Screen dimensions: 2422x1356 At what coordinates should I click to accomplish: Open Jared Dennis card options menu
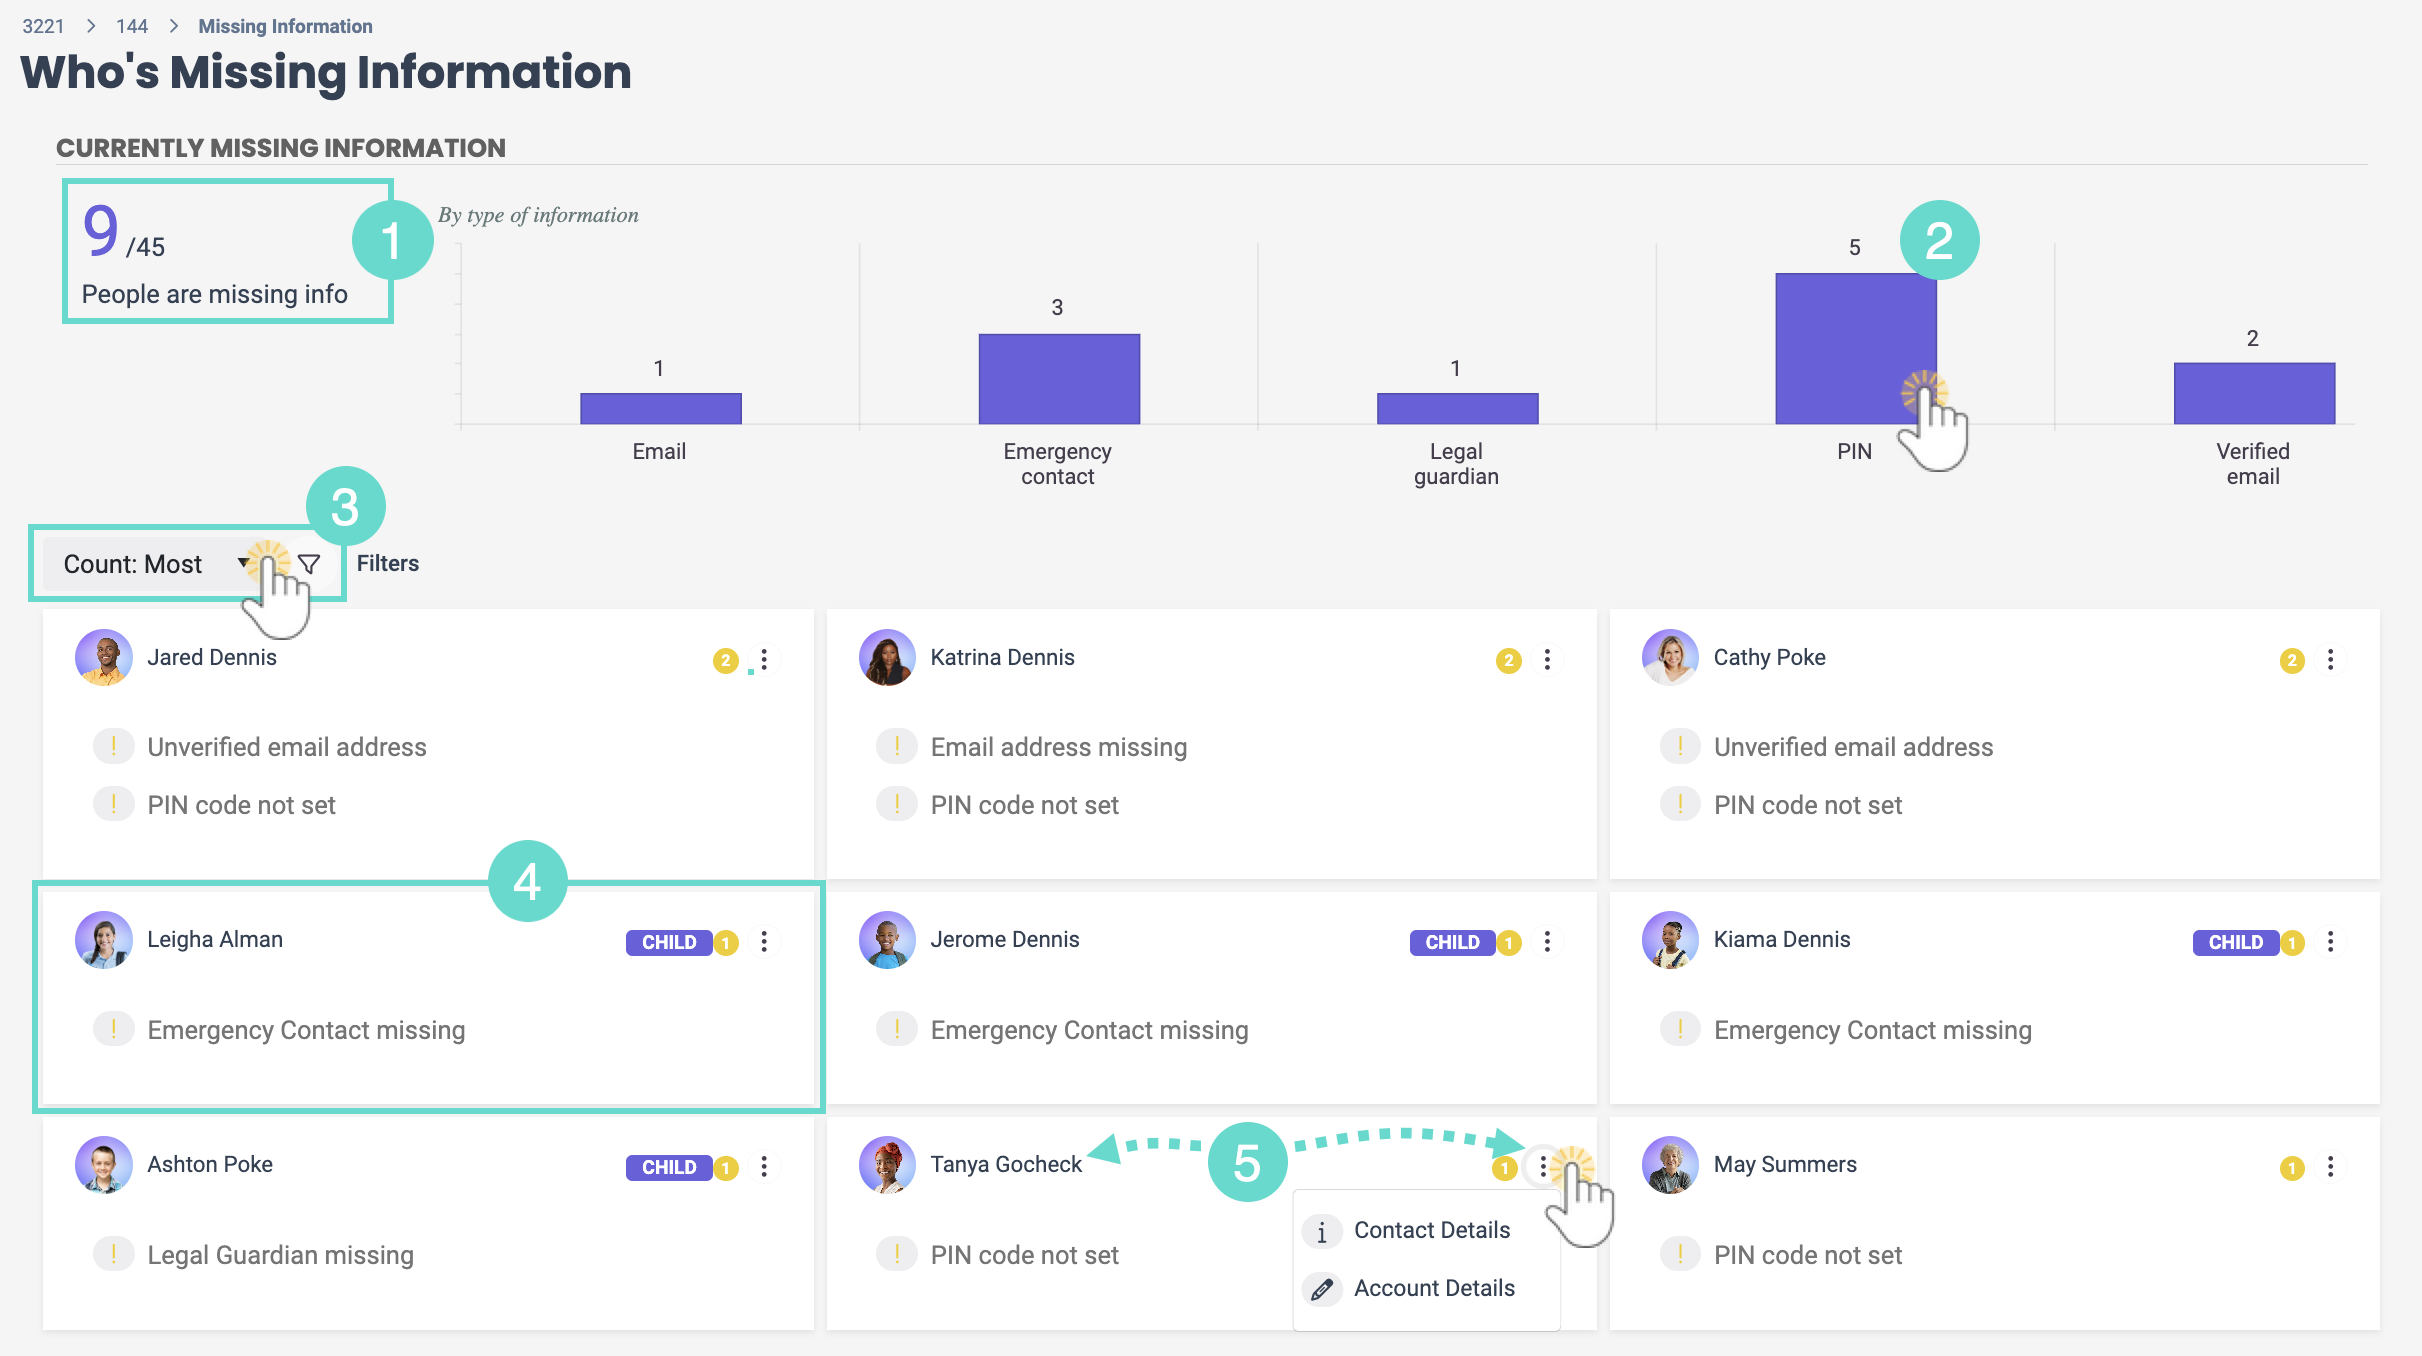click(764, 660)
